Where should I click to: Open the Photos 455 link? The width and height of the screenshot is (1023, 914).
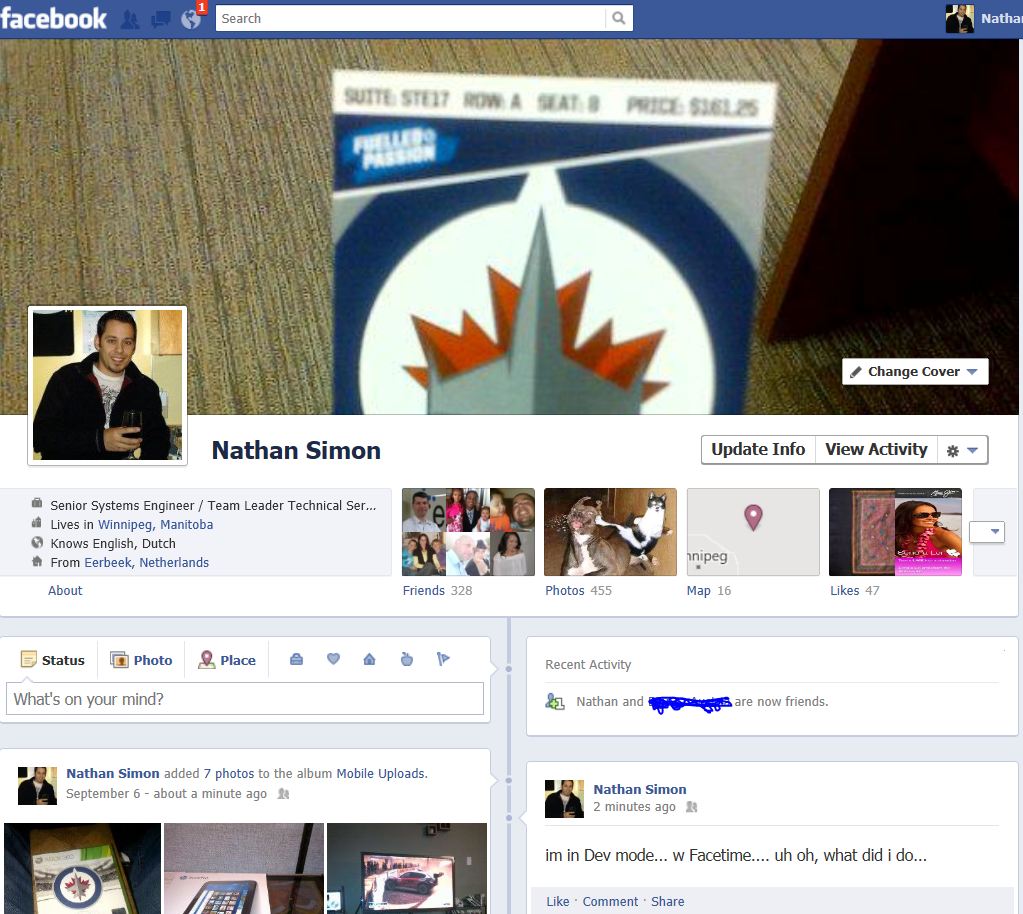[x=579, y=590]
